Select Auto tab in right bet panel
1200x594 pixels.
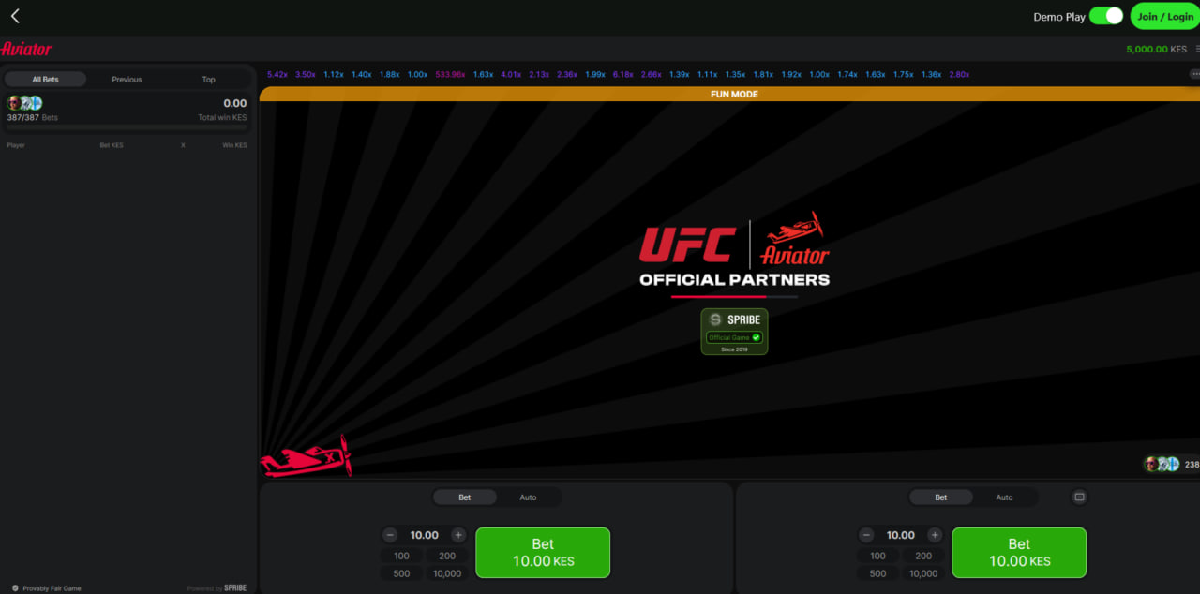point(1004,497)
